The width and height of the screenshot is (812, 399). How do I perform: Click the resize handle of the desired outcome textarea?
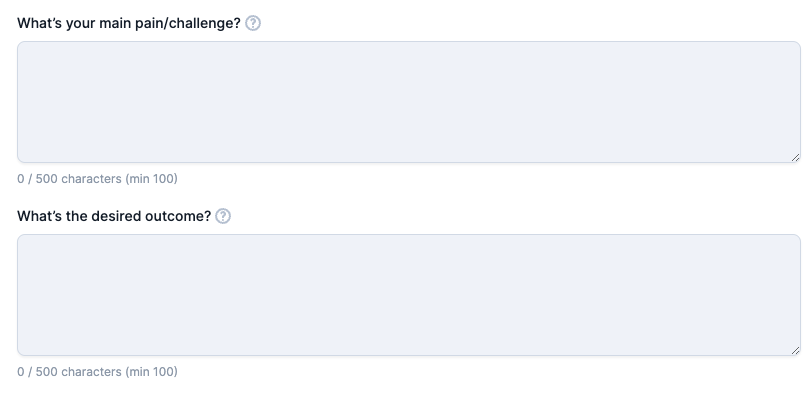[x=795, y=350]
